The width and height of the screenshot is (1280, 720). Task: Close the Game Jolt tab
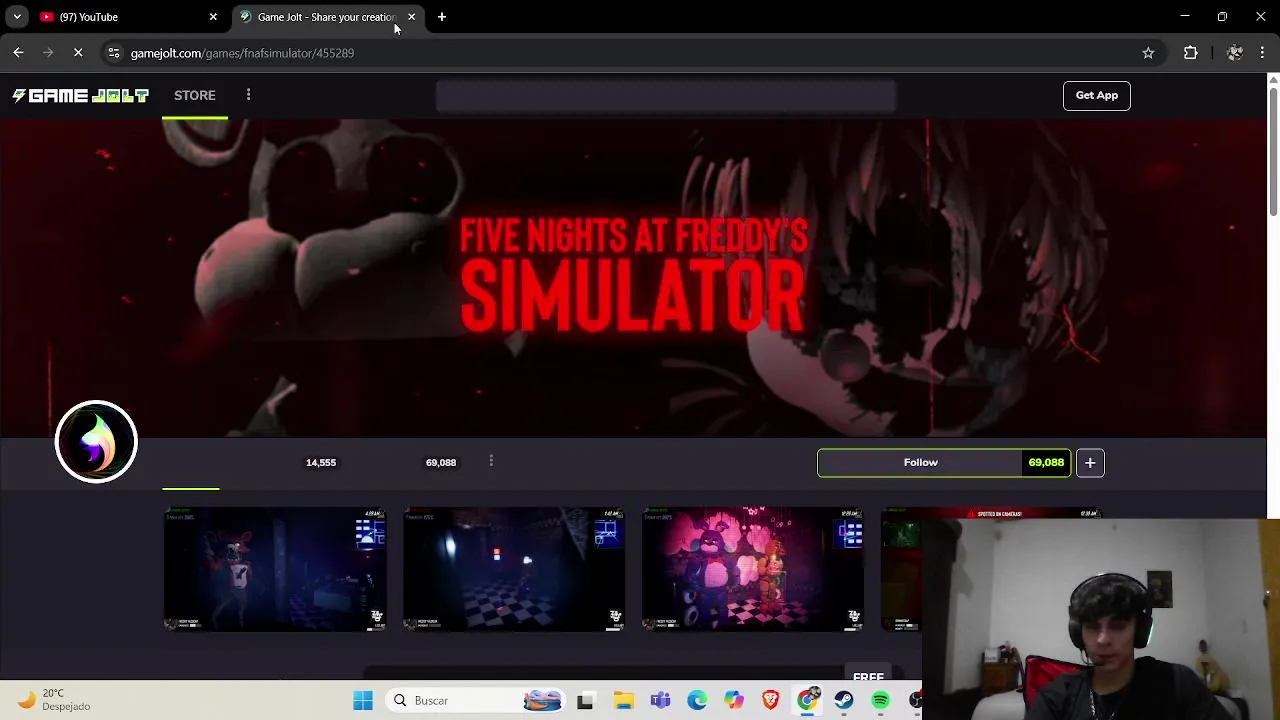point(411,17)
